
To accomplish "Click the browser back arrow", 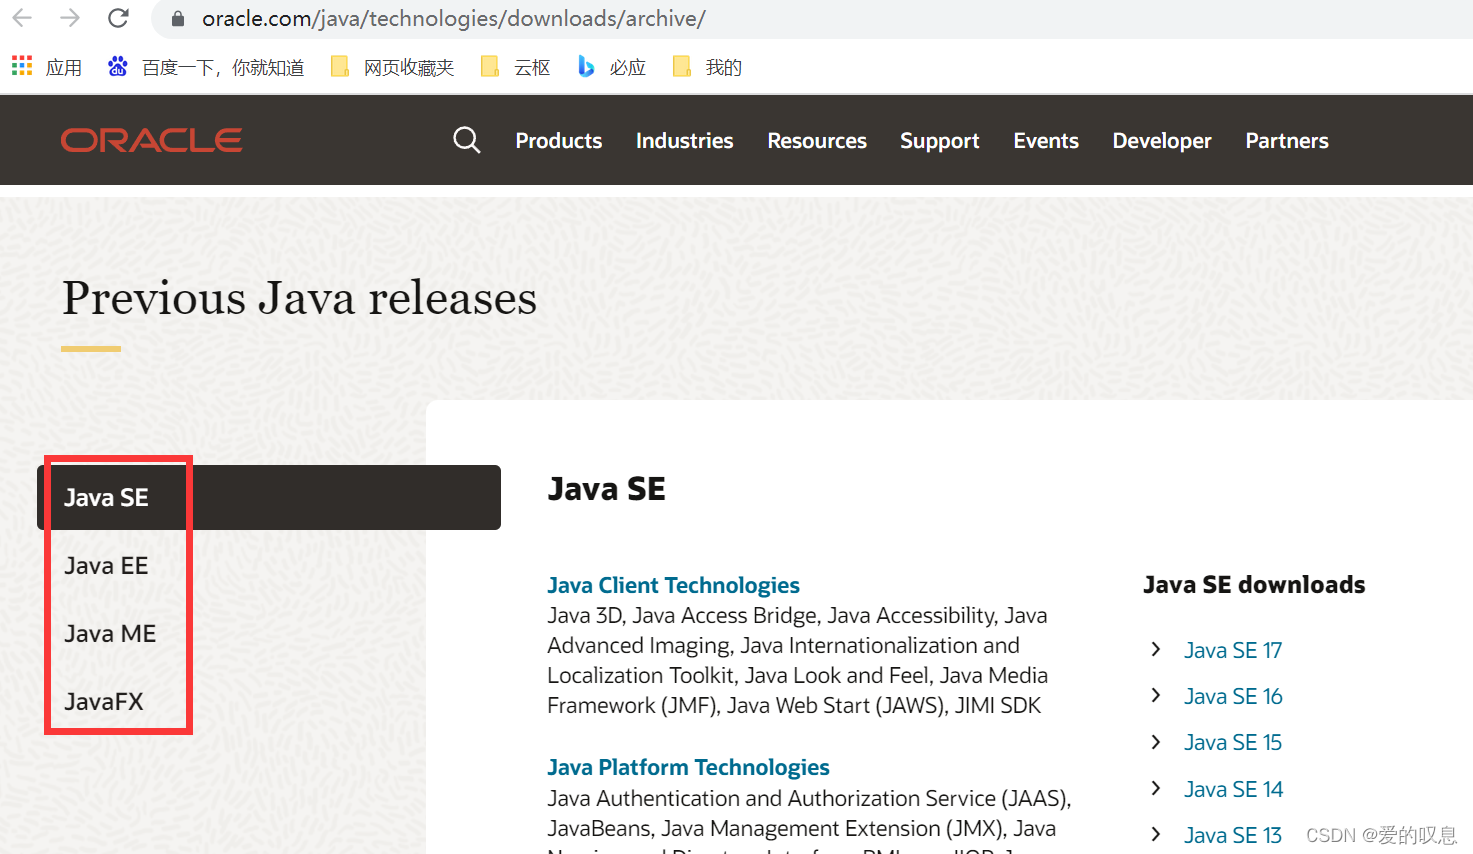I will 22,18.
